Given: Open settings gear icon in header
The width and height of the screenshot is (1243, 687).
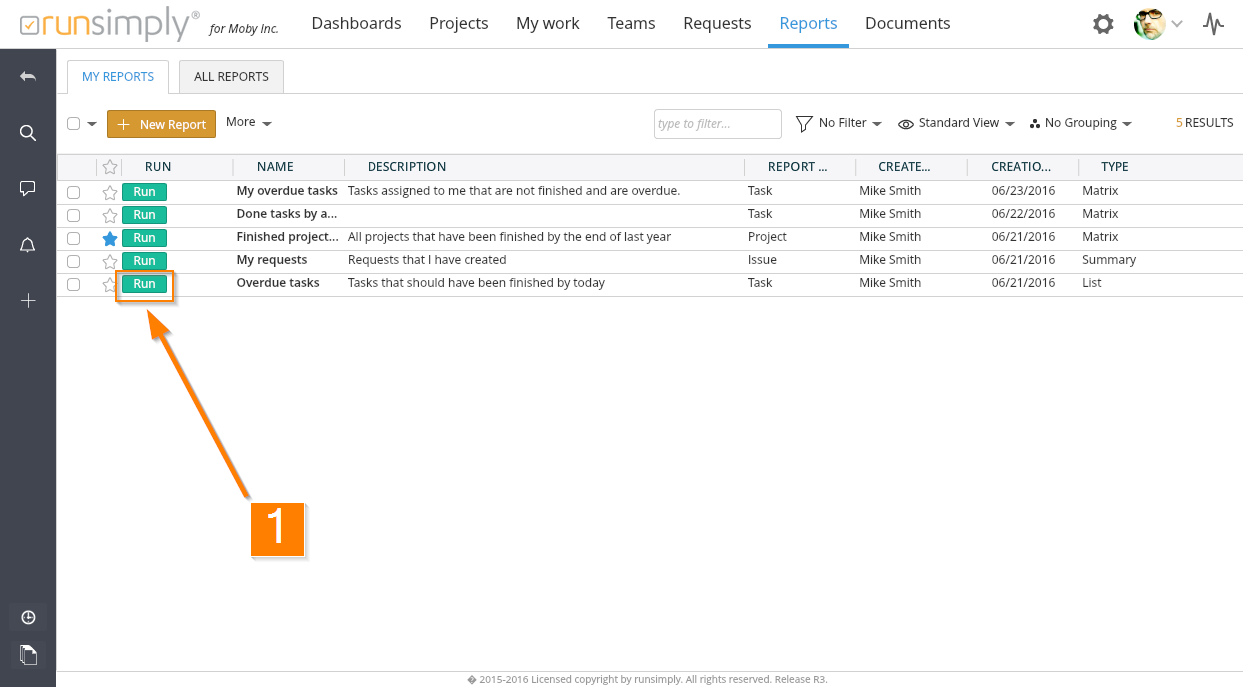Looking at the screenshot, I should point(1103,24).
